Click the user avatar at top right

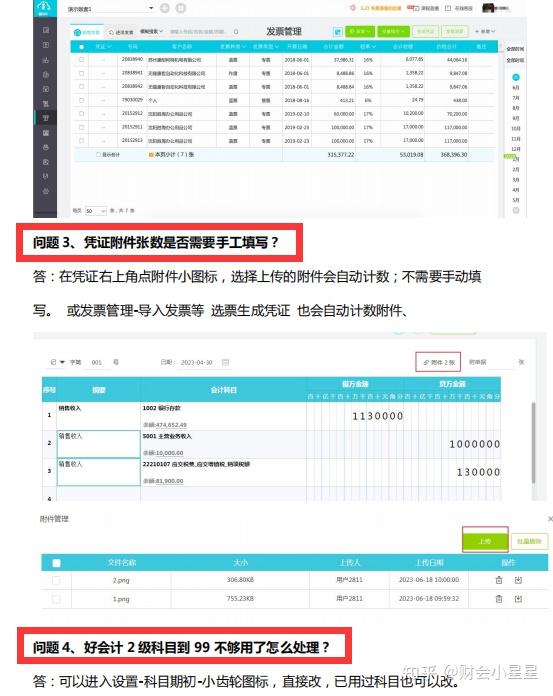[489, 8]
